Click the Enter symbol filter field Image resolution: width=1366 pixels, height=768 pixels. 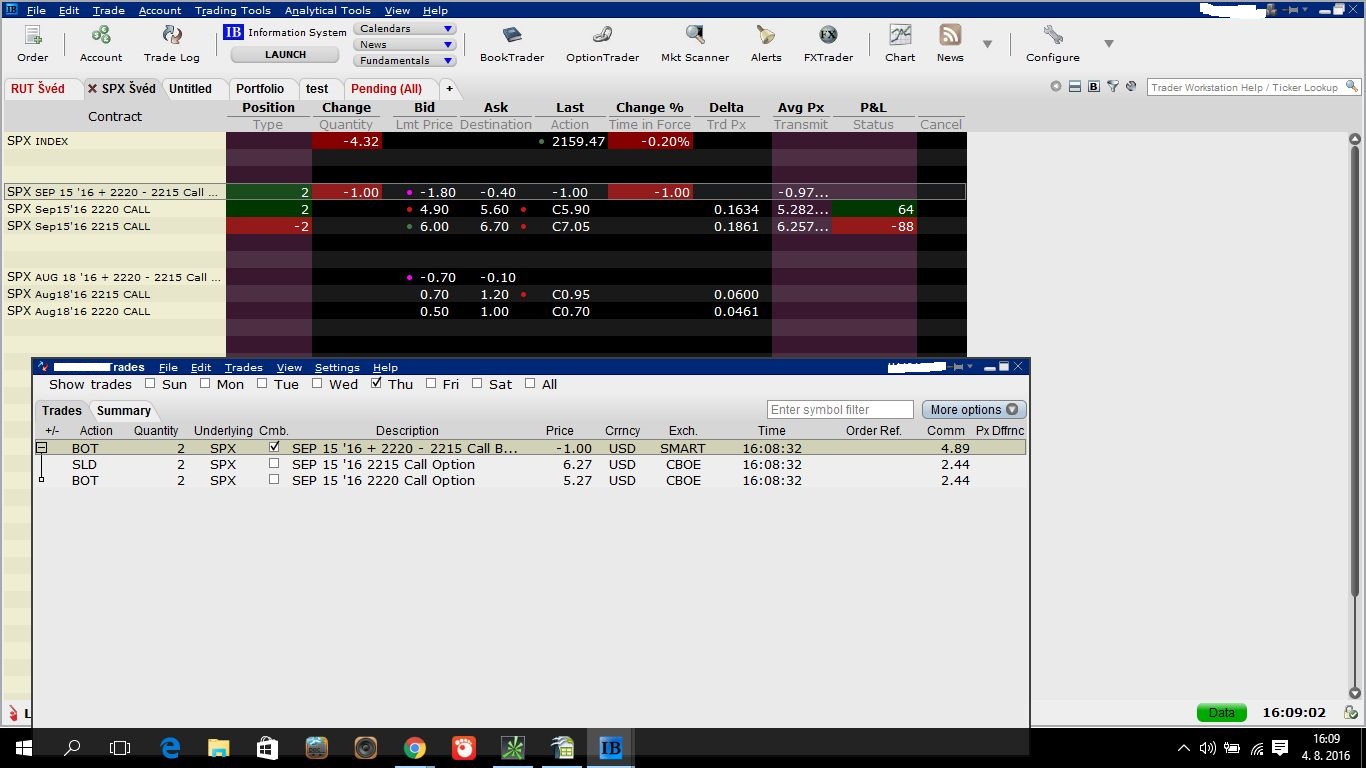click(840, 409)
